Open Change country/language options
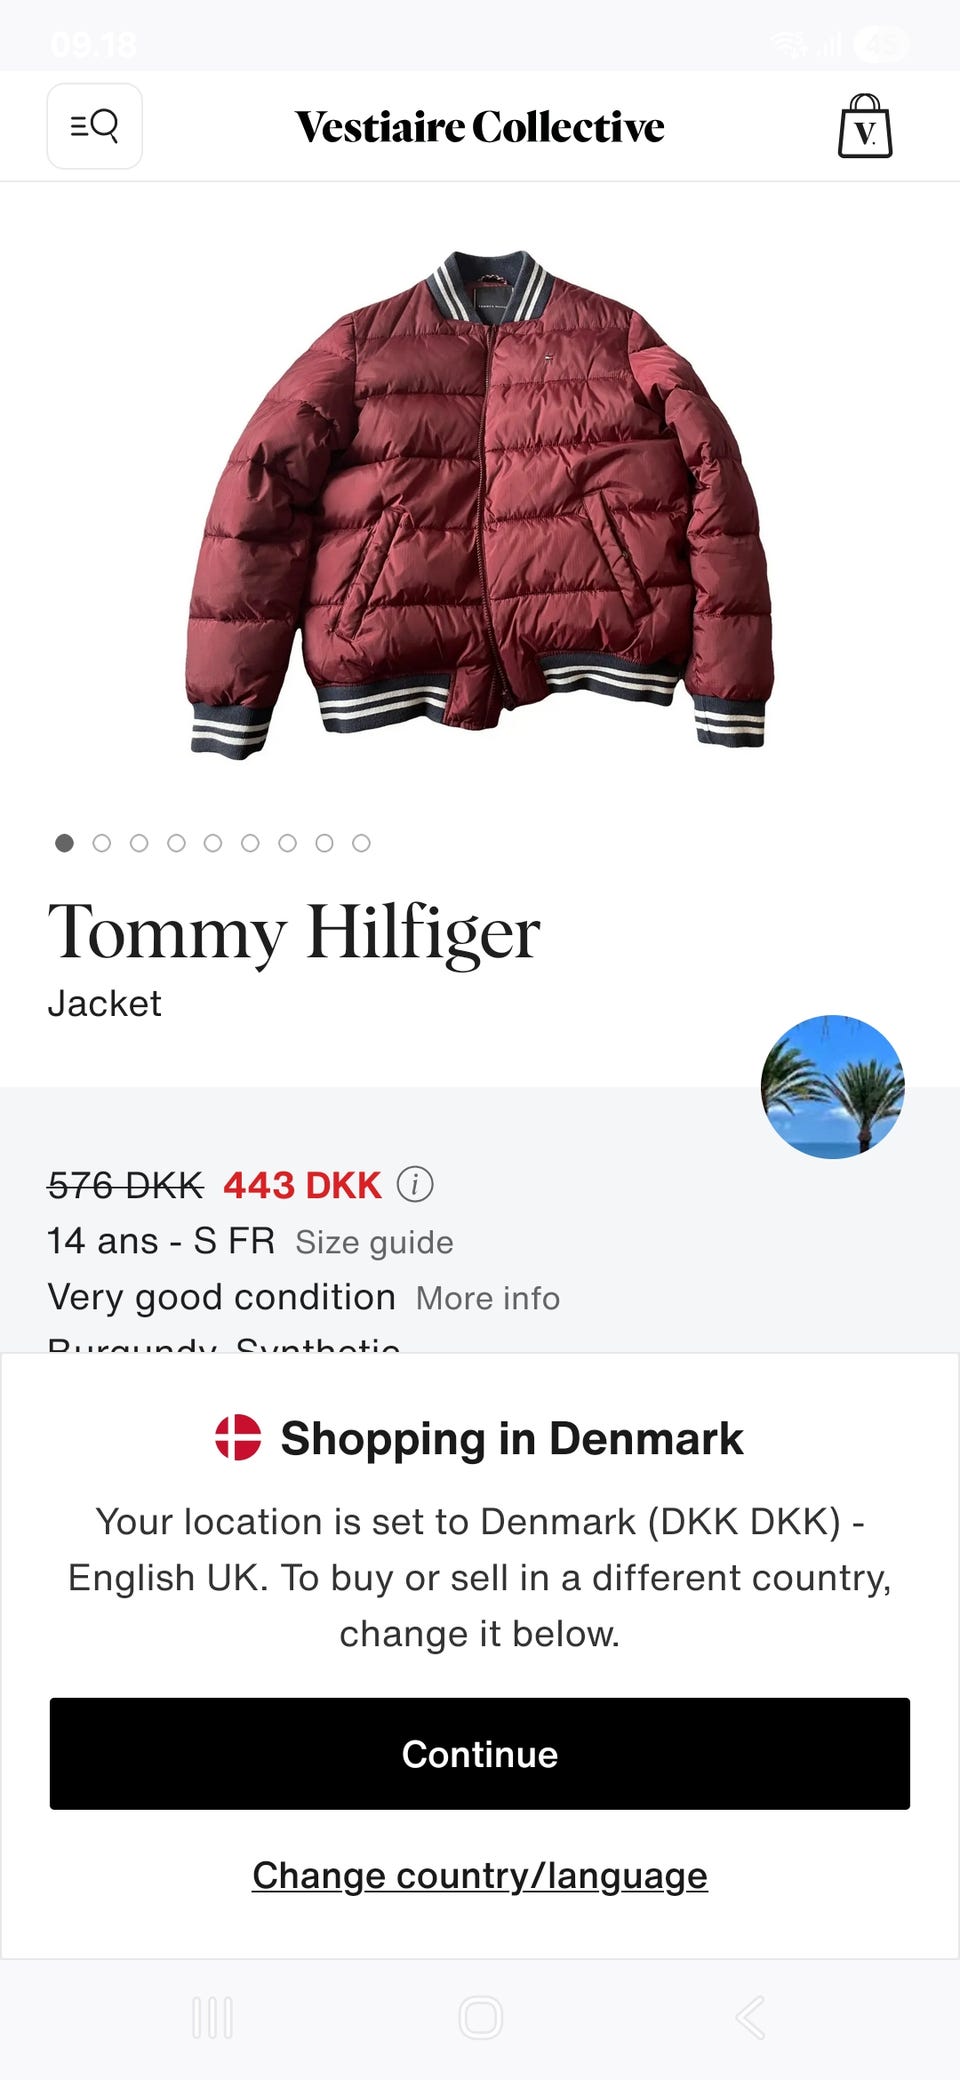Screen dimensions: 960x2080 click(x=480, y=1875)
